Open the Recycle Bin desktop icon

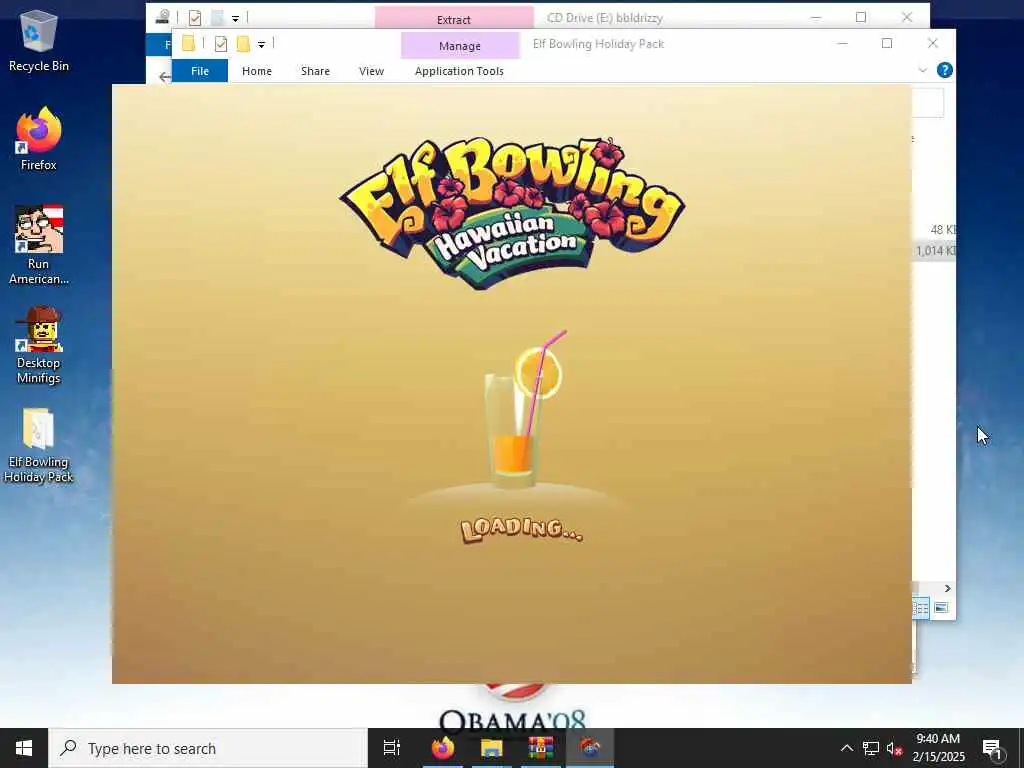pos(39,40)
